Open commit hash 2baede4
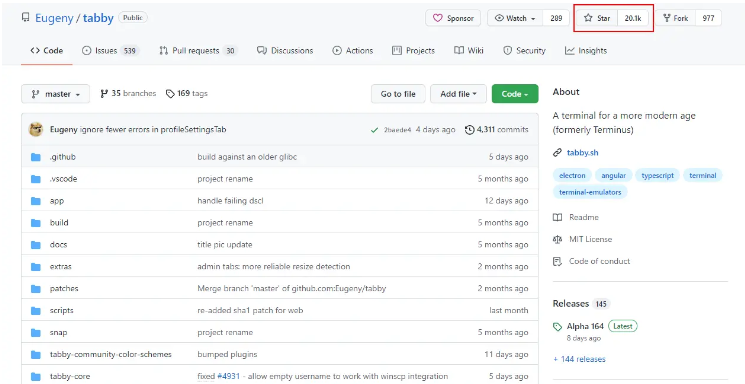The image size is (745, 384). pyautogui.click(x=397, y=130)
